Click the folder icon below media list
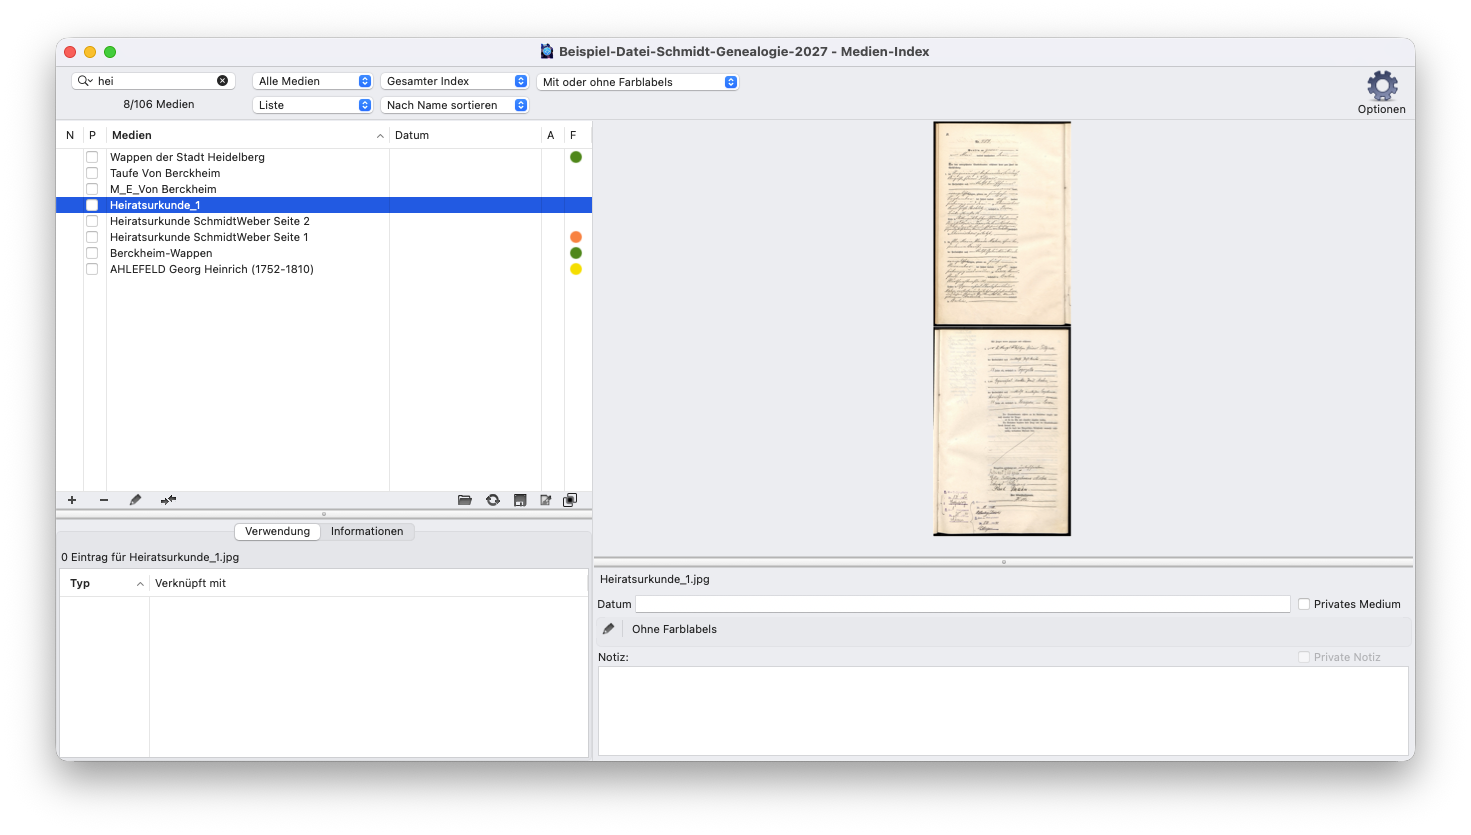This screenshot has height=835, width=1471. coord(465,500)
